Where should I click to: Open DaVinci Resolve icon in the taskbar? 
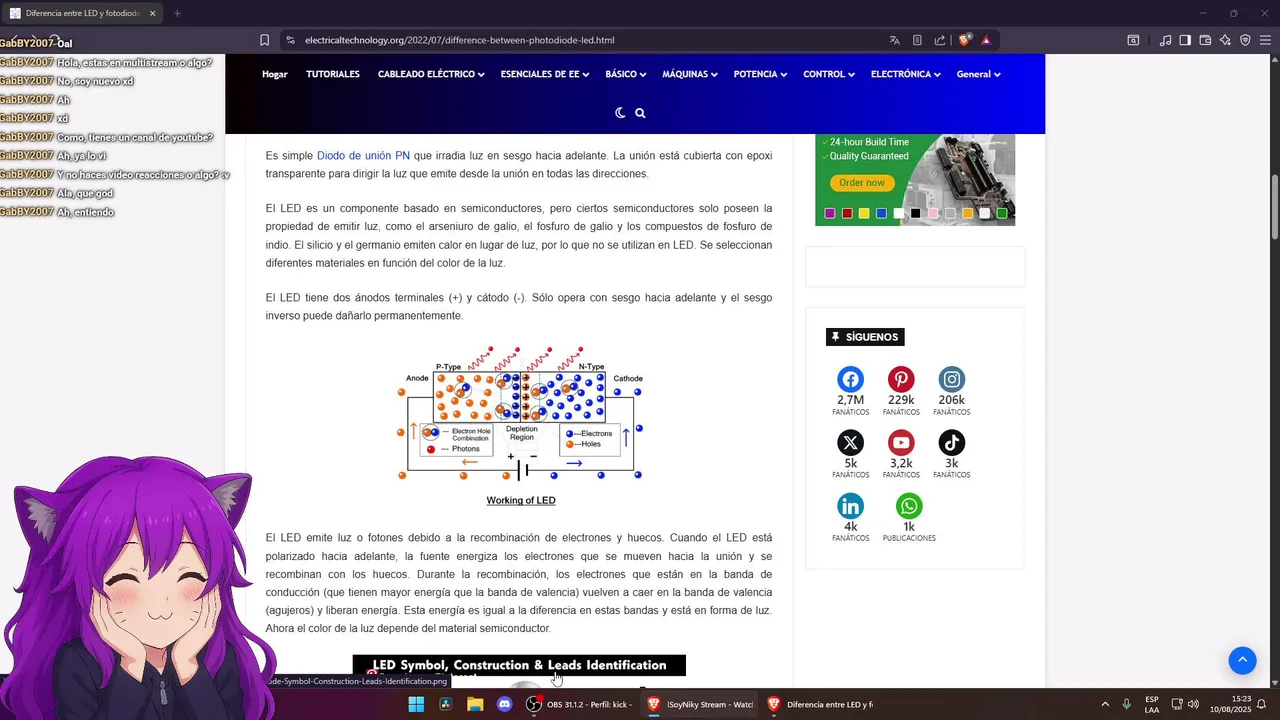[x=446, y=704]
